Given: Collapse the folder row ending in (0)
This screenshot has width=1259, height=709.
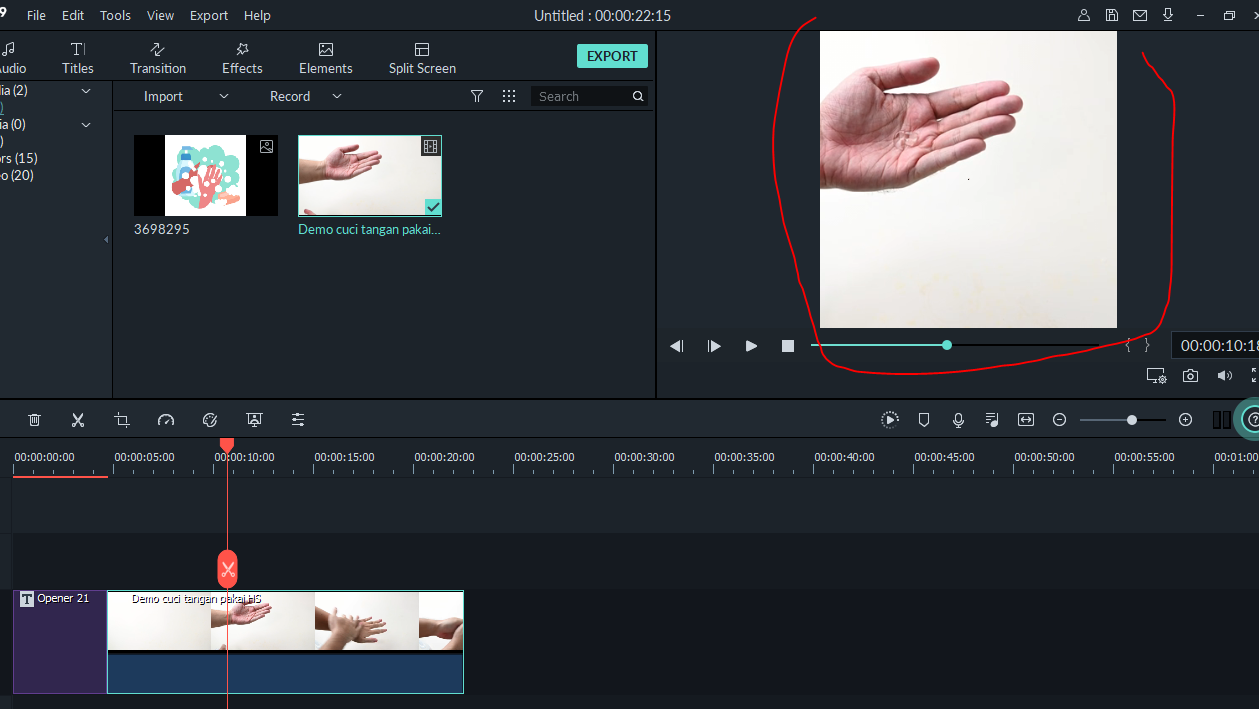Looking at the screenshot, I should point(86,125).
